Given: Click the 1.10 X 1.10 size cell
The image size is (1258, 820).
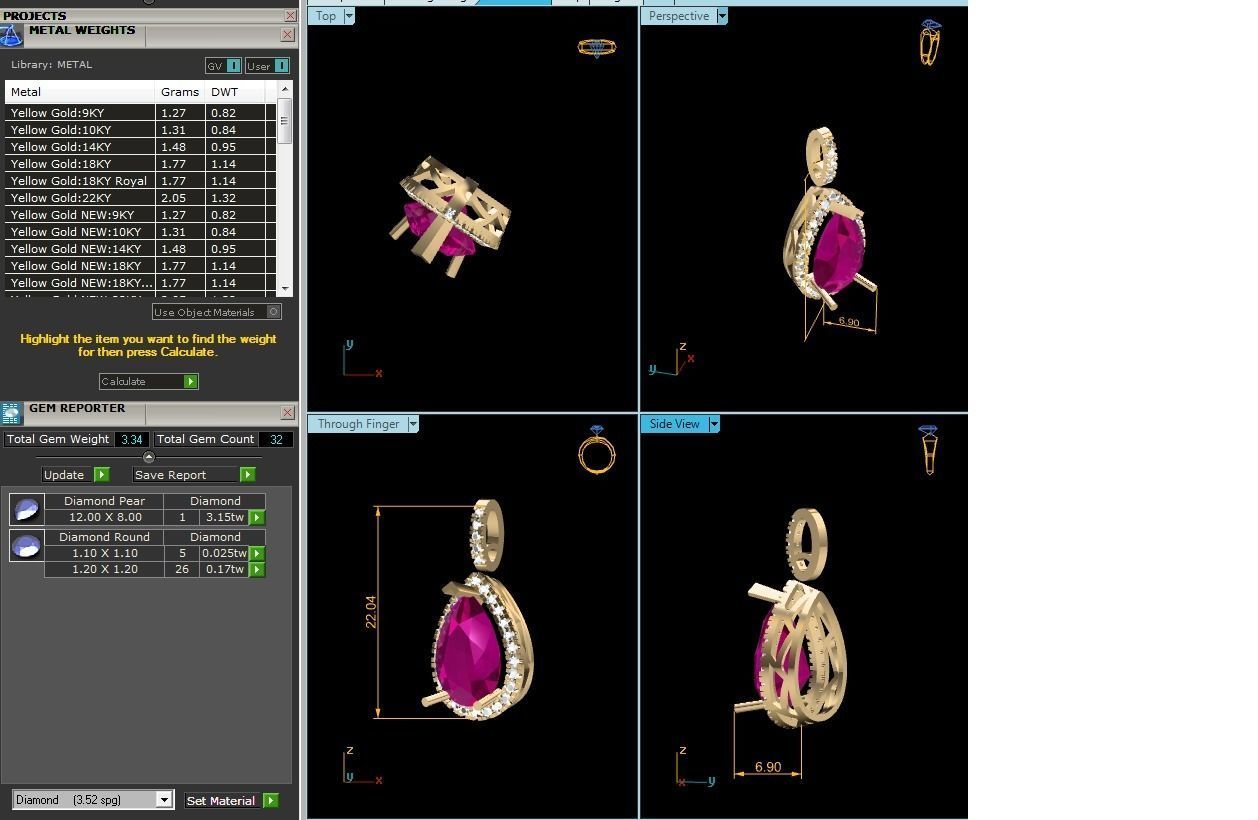Looking at the screenshot, I should tap(104, 553).
